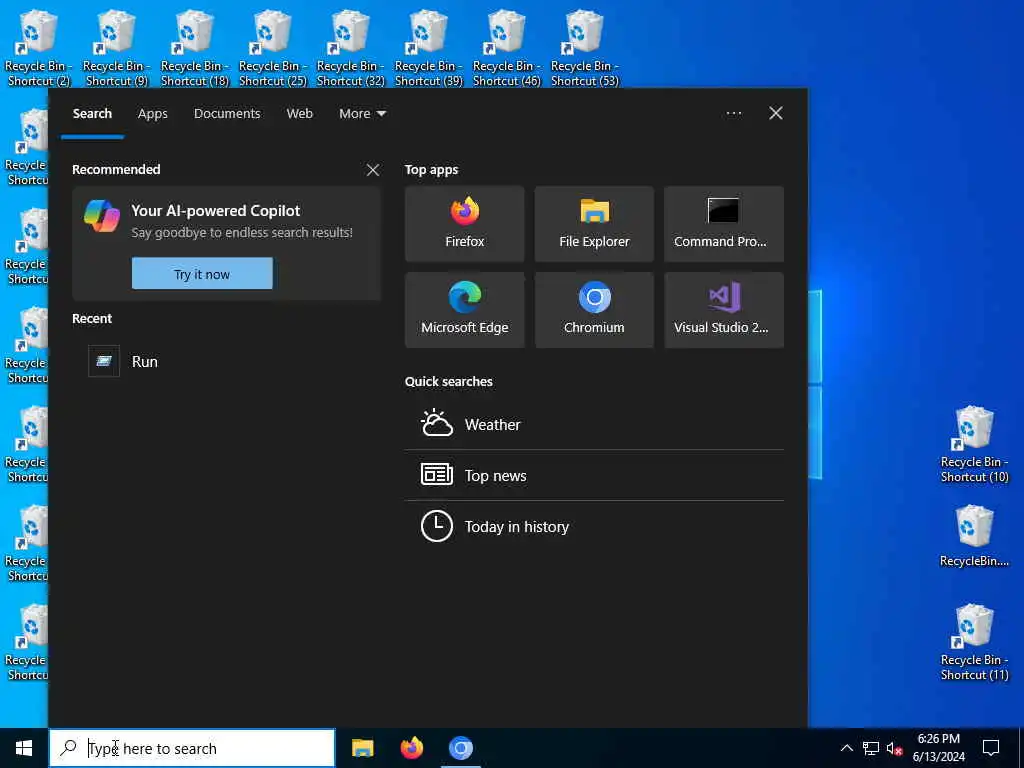
Task: Show hidden system tray icons
Action: tap(846, 748)
